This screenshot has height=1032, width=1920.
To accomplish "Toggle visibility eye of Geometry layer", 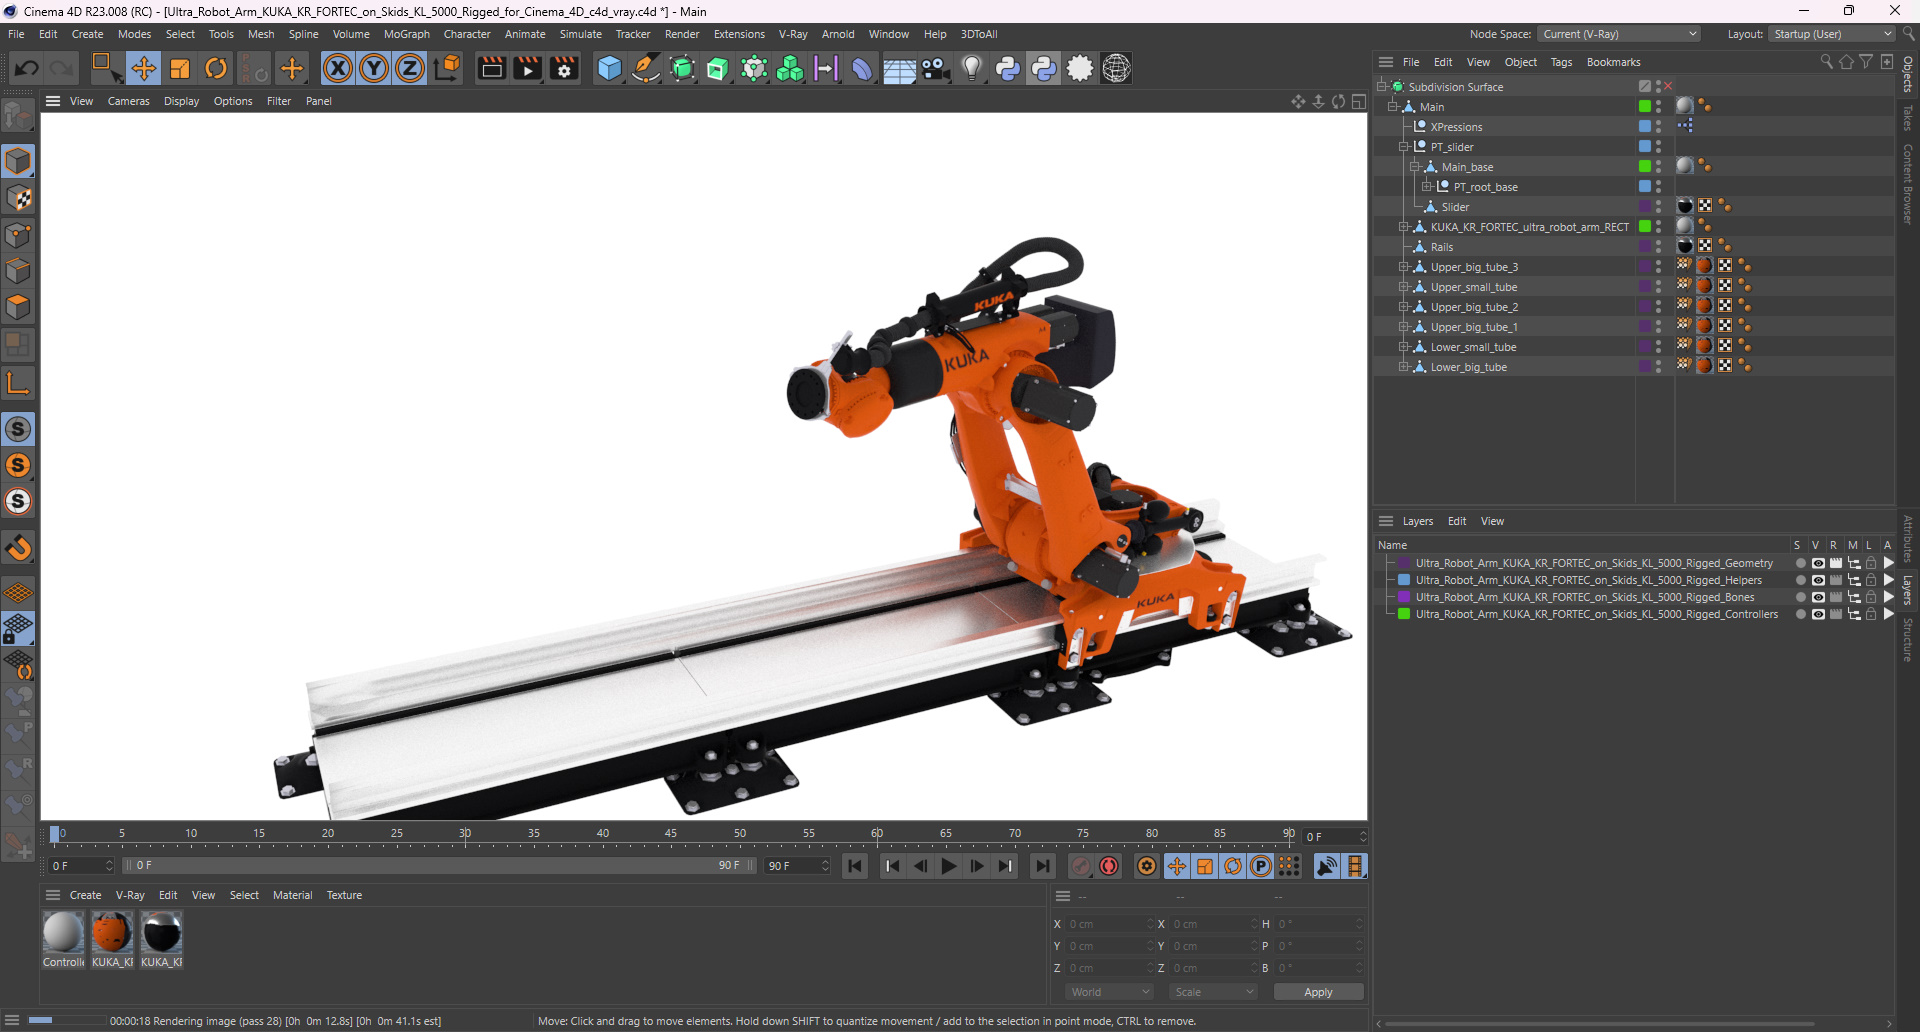I will pyautogui.click(x=1818, y=563).
